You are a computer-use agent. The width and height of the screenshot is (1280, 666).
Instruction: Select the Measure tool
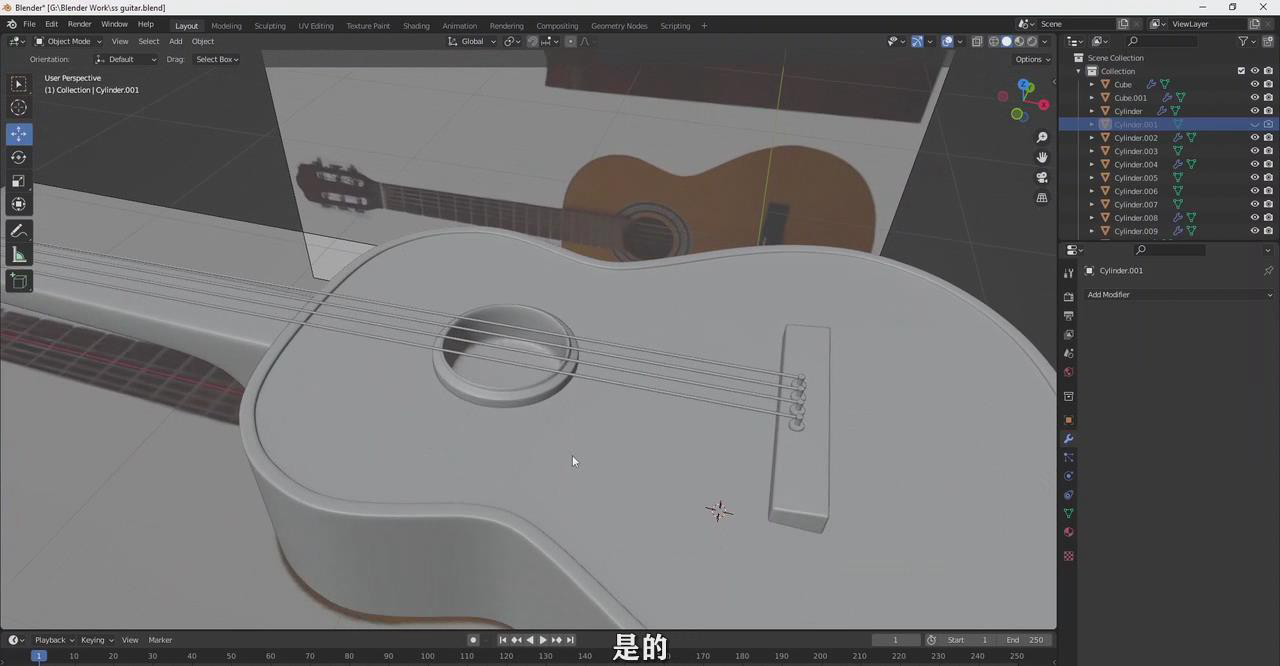(19, 255)
